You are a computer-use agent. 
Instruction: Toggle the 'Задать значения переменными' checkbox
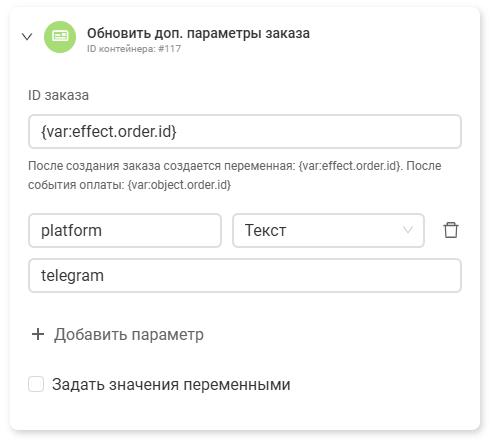click(36, 384)
